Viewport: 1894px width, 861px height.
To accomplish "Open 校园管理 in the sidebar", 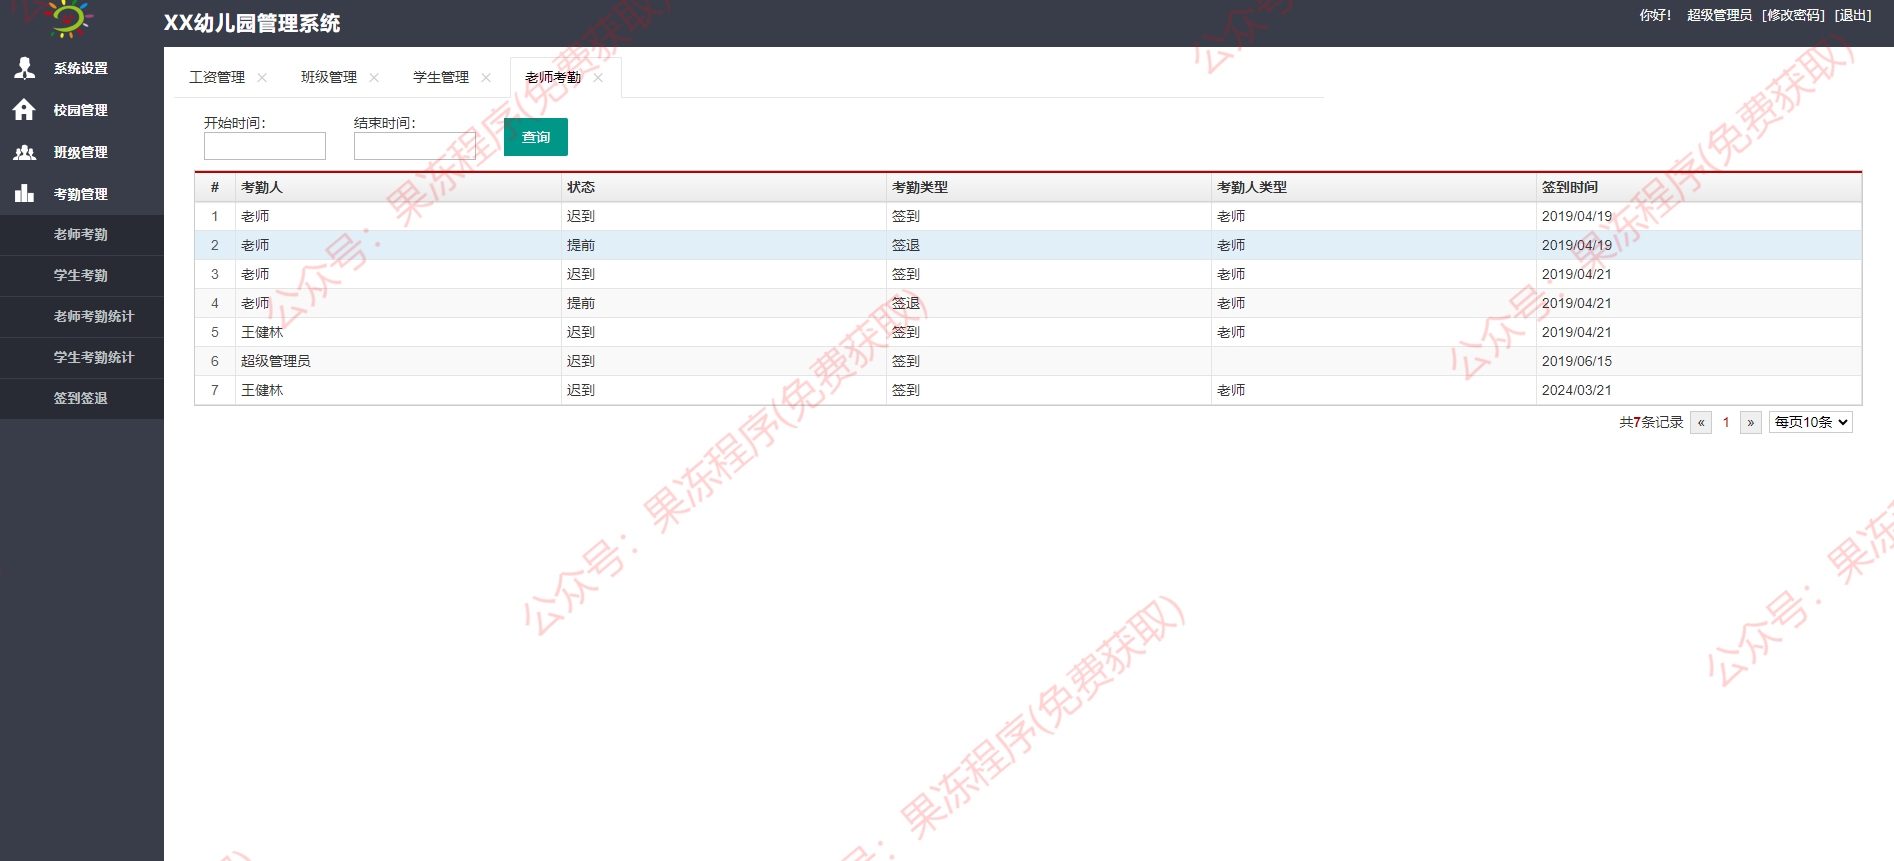I will pyautogui.click(x=81, y=110).
